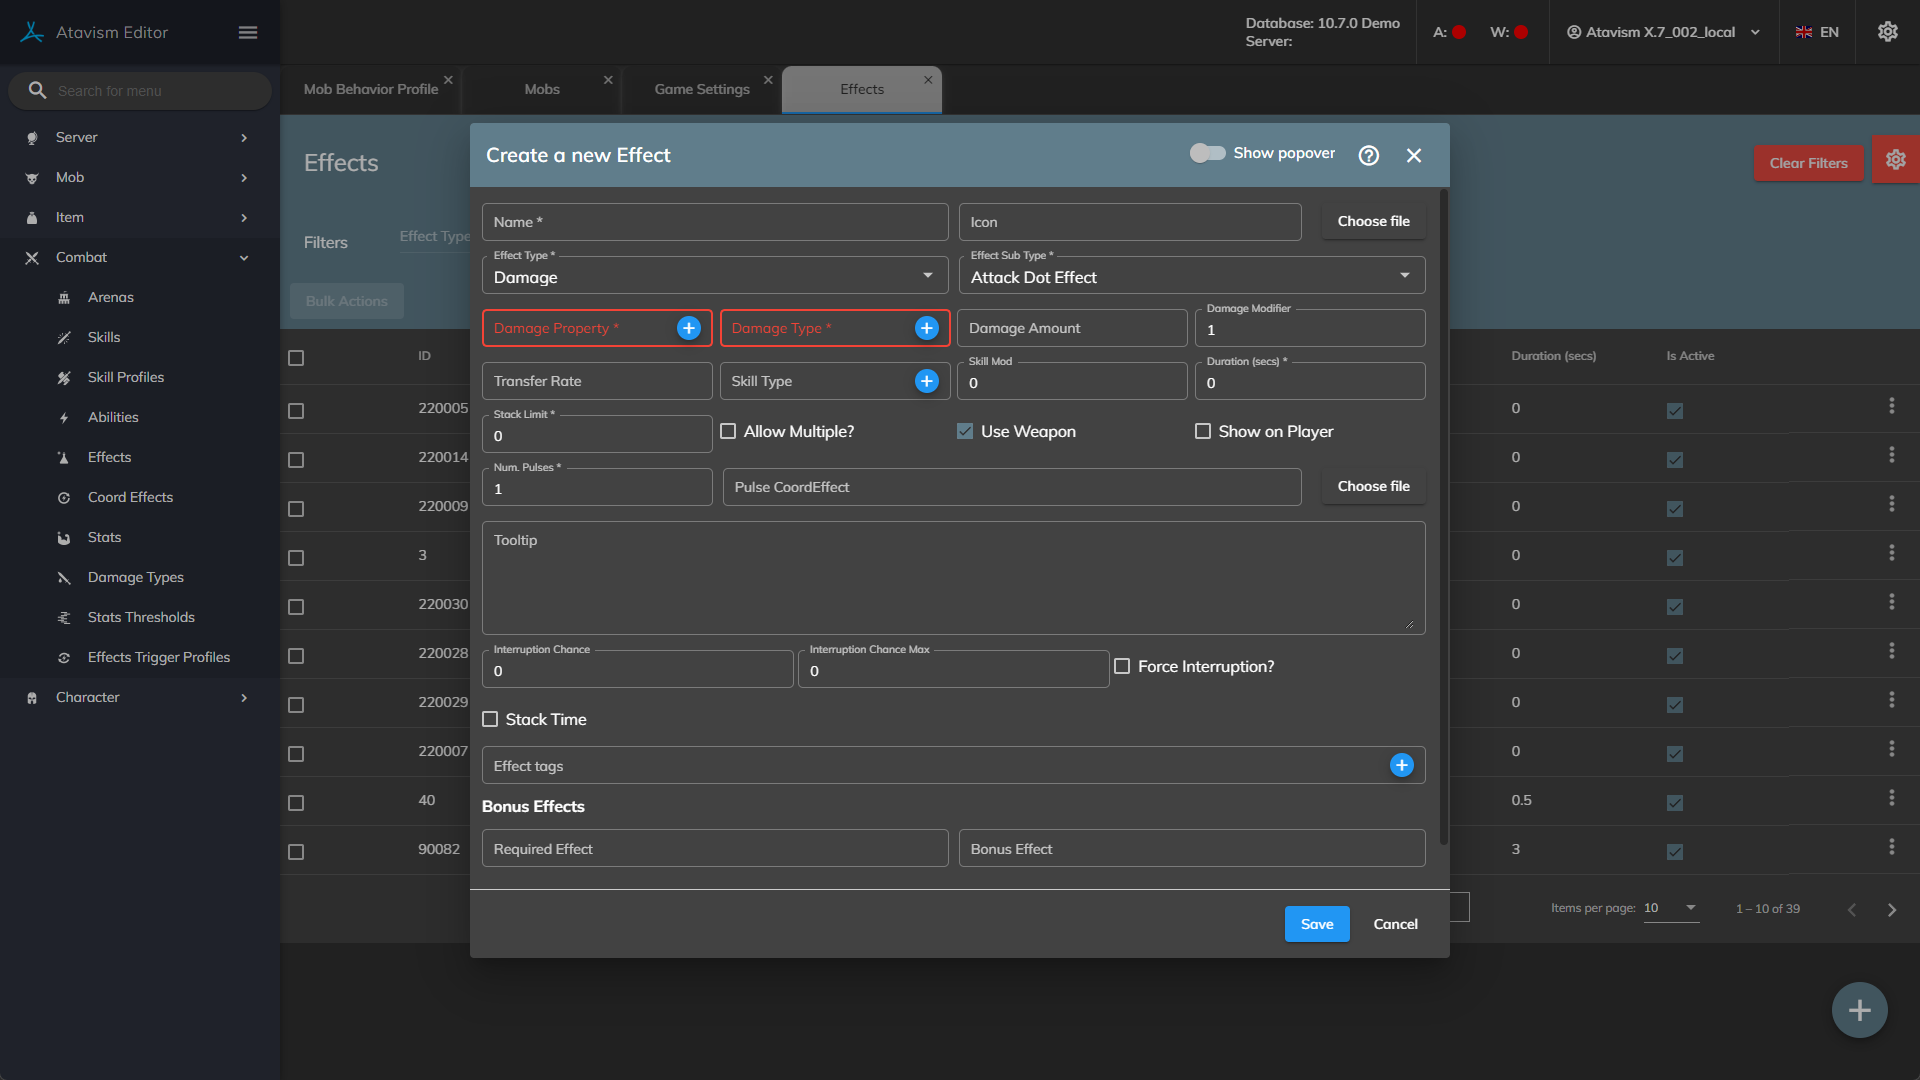
Task: Click the red table settings gear
Action: pyautogui.click(x=1895, y=160)
